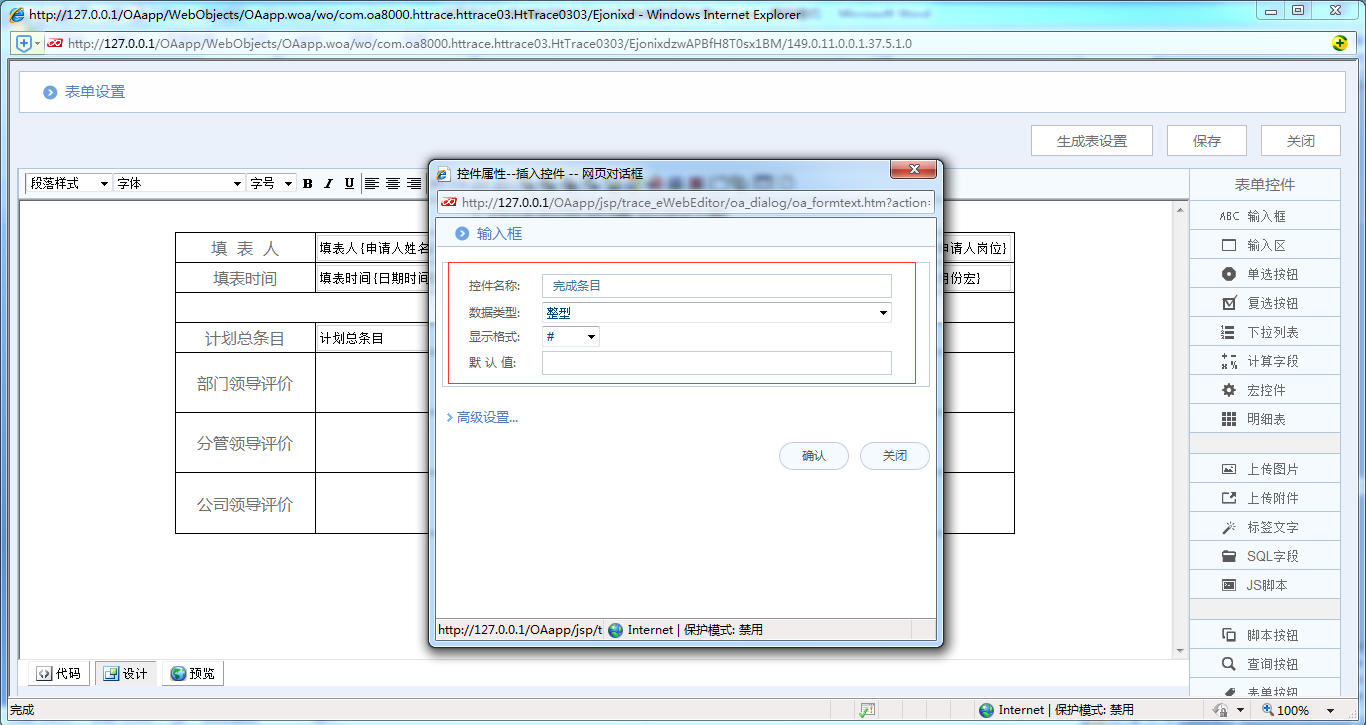
Task: Insert a 计算字段 calculated field control
Action: 1264,360
